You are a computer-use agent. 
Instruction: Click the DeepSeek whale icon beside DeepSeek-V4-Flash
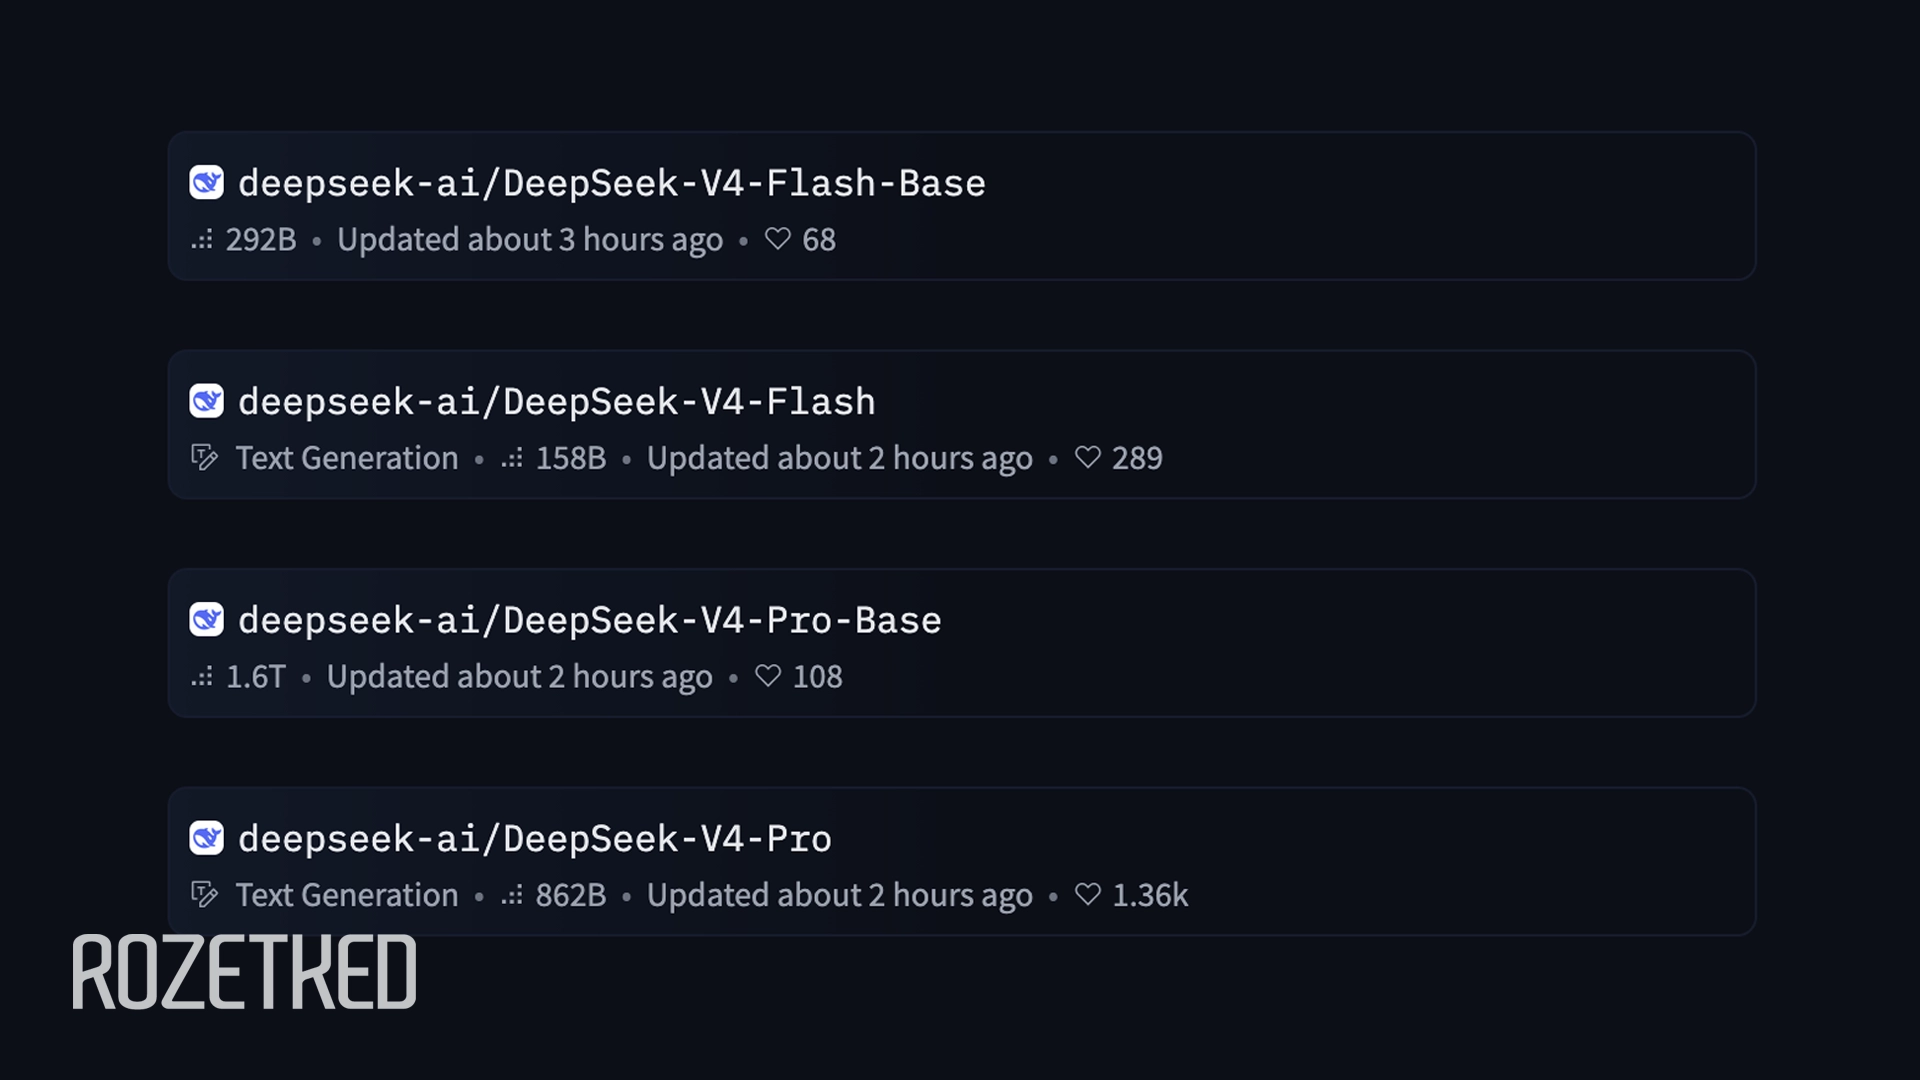(x=206, y=401)
